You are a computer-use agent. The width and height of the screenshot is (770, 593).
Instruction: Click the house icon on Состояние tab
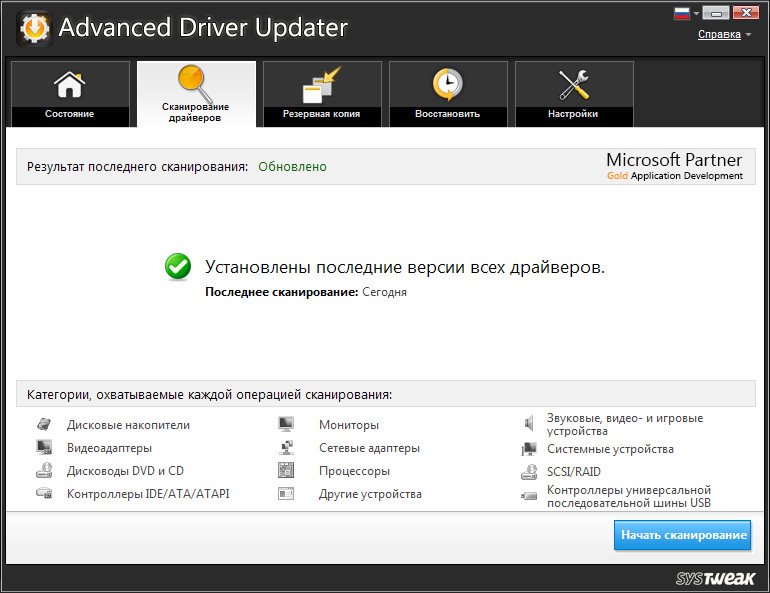[x=69, y=84]
